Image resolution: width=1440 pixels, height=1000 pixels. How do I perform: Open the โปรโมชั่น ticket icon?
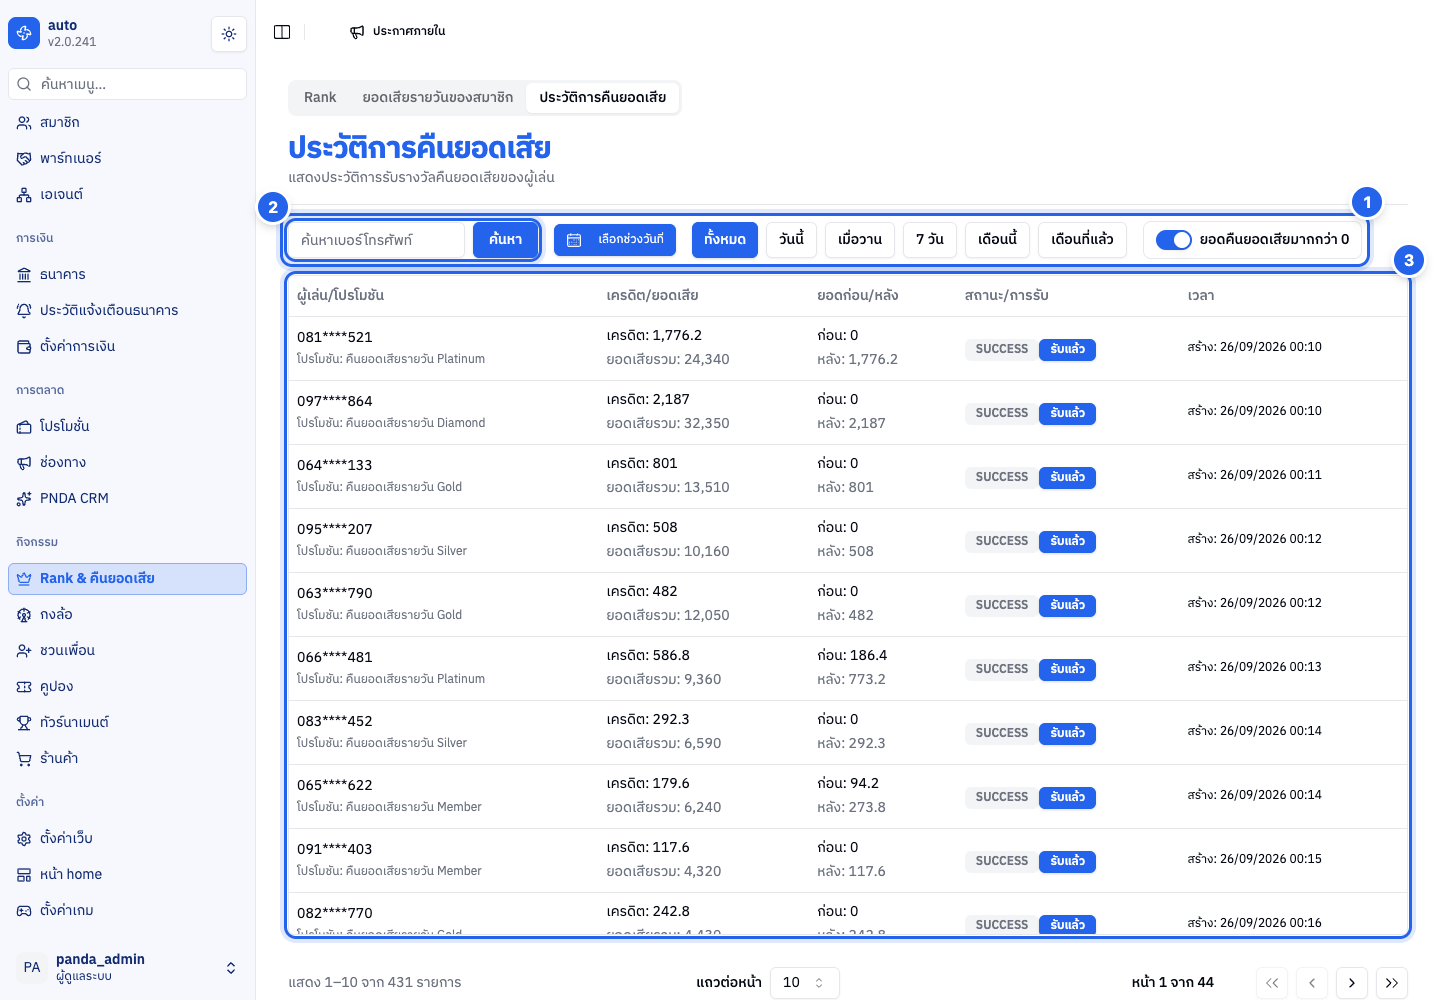click(x=24, y=427)
